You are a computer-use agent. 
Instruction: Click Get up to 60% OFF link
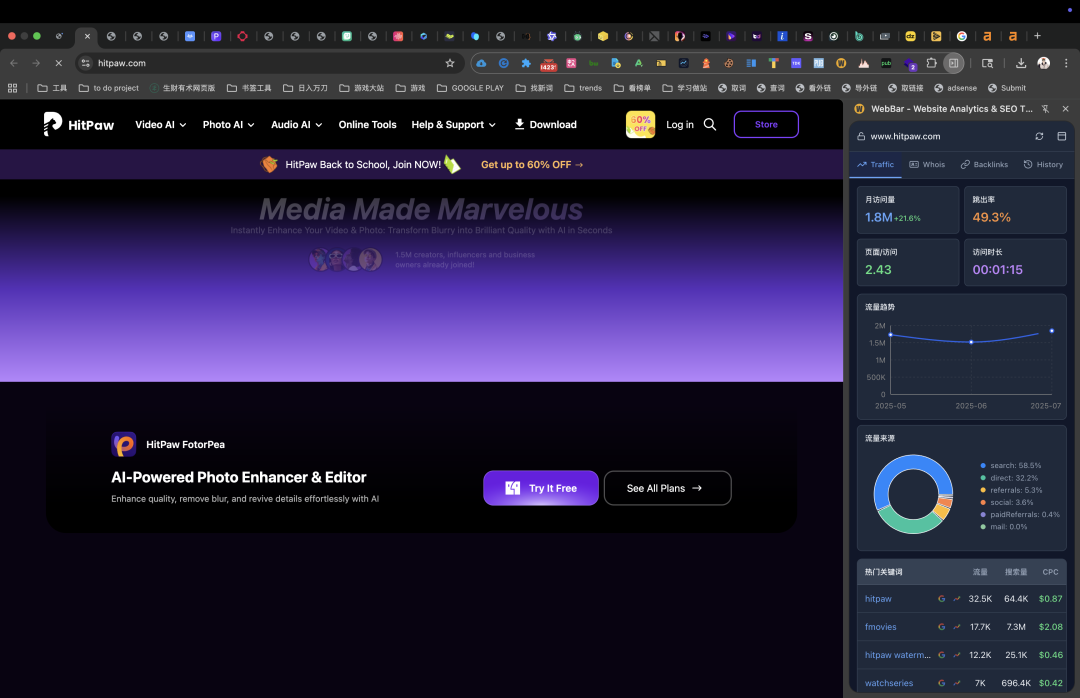point(532,165)
